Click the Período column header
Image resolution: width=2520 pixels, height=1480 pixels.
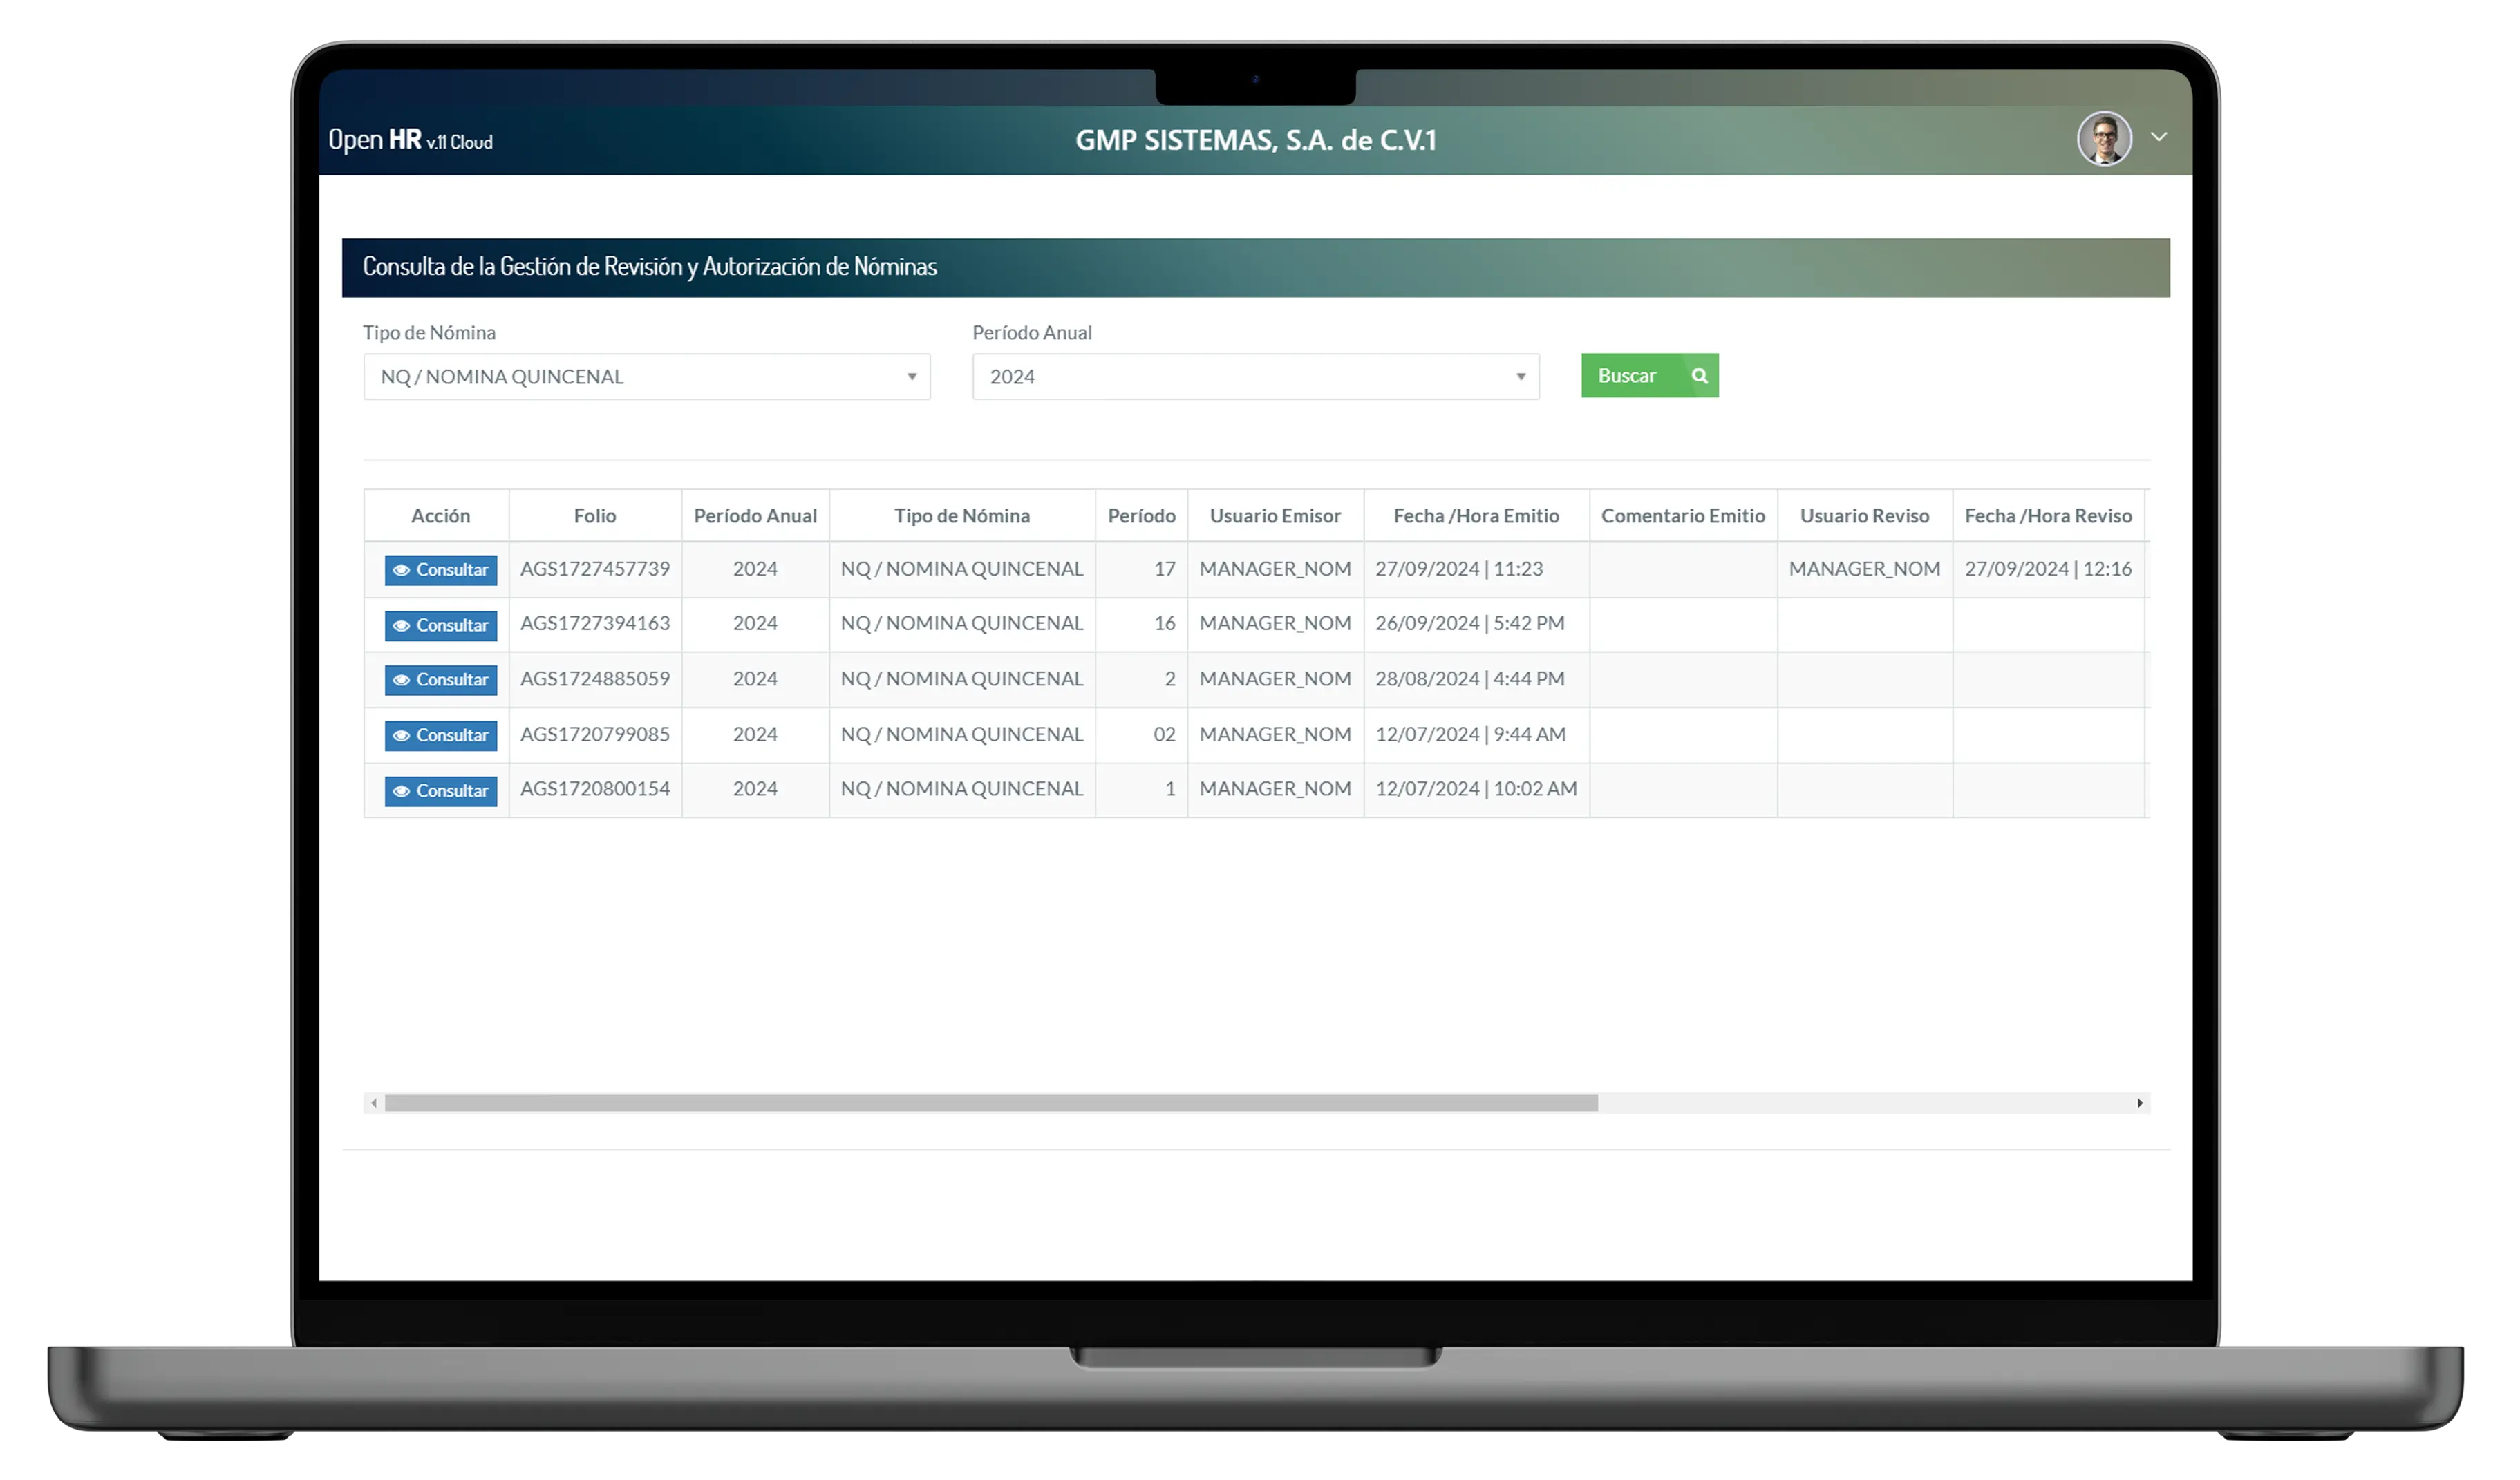[x=1141, y=516]
